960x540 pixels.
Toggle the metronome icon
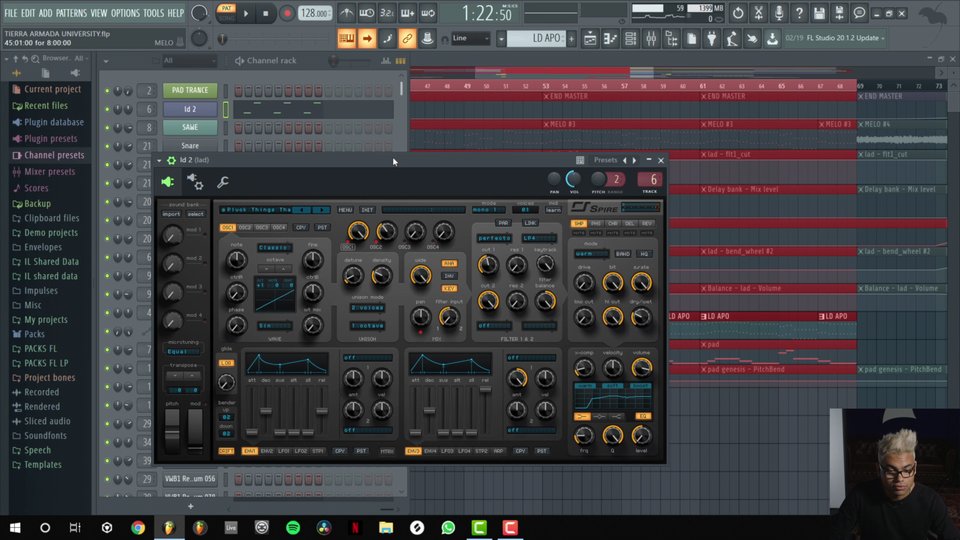[x=347, y=13]
